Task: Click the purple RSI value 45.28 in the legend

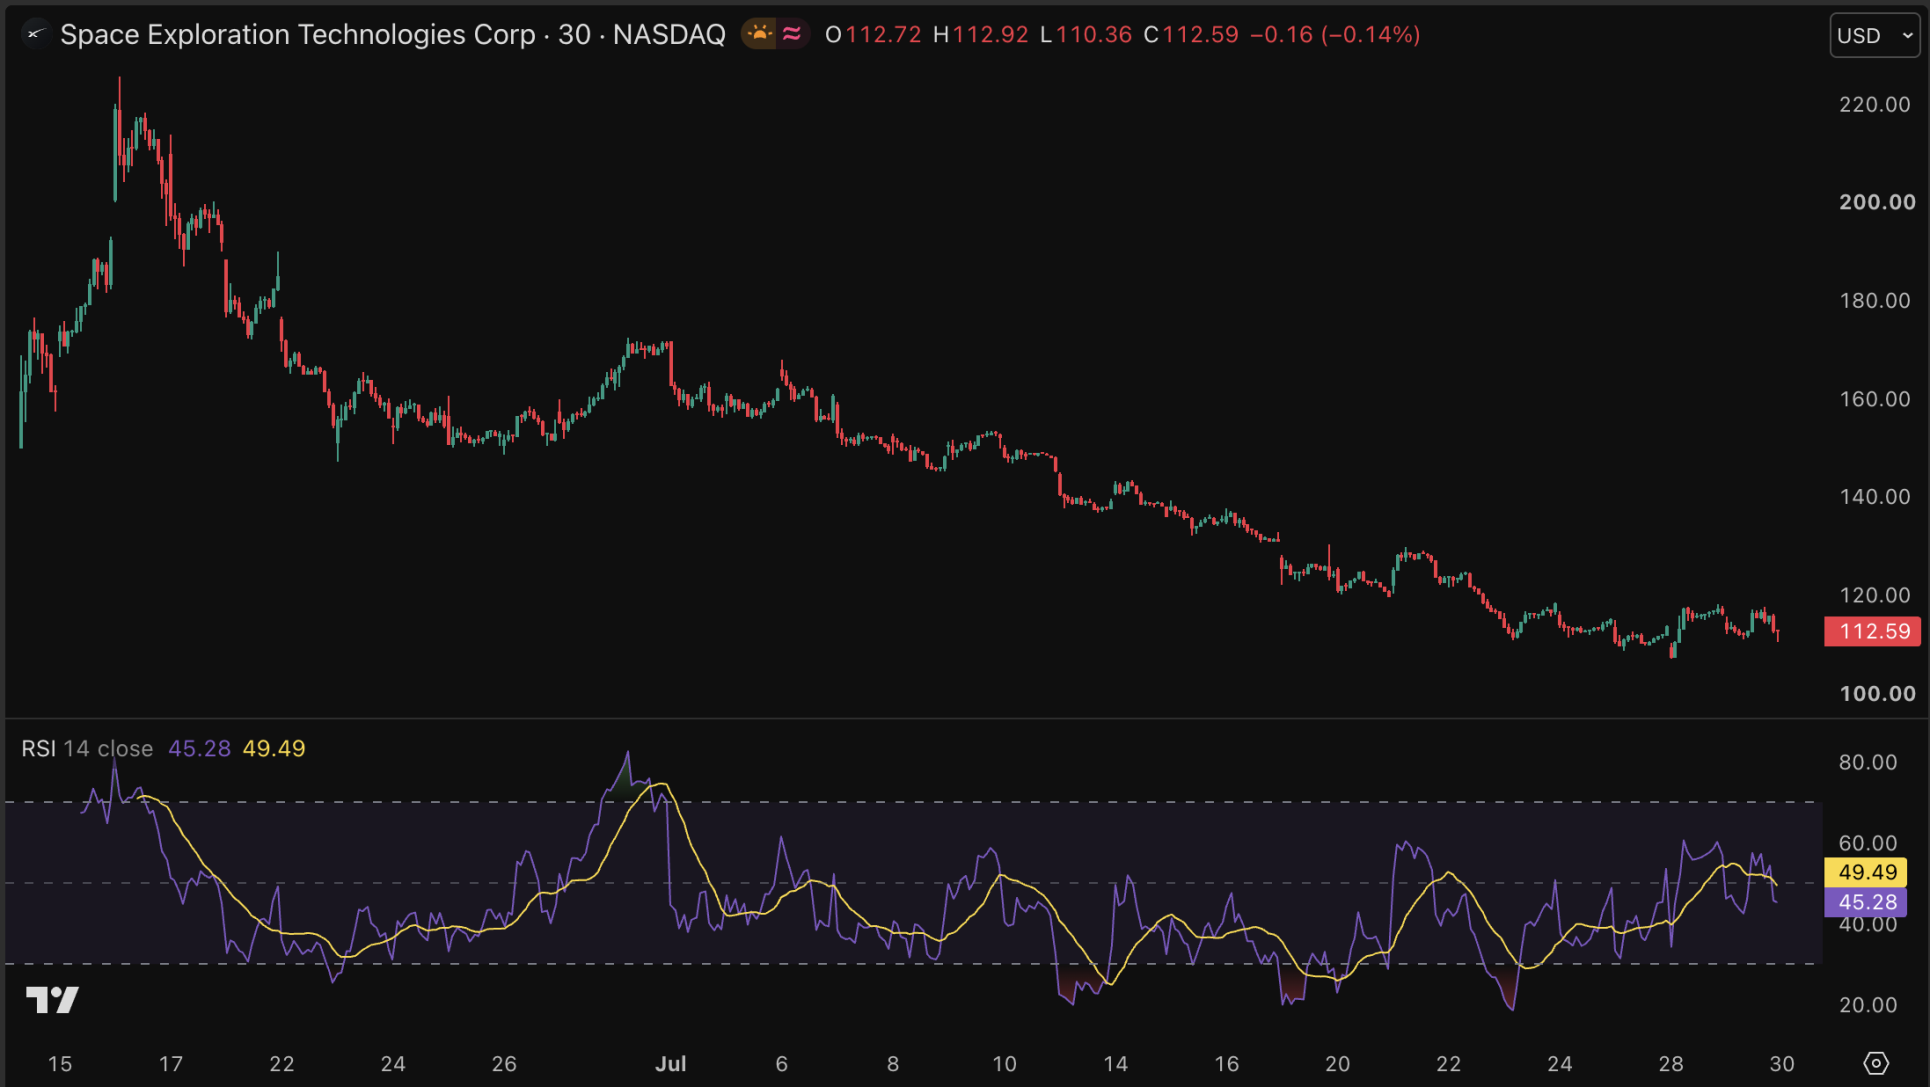Action: coord(199,748)
